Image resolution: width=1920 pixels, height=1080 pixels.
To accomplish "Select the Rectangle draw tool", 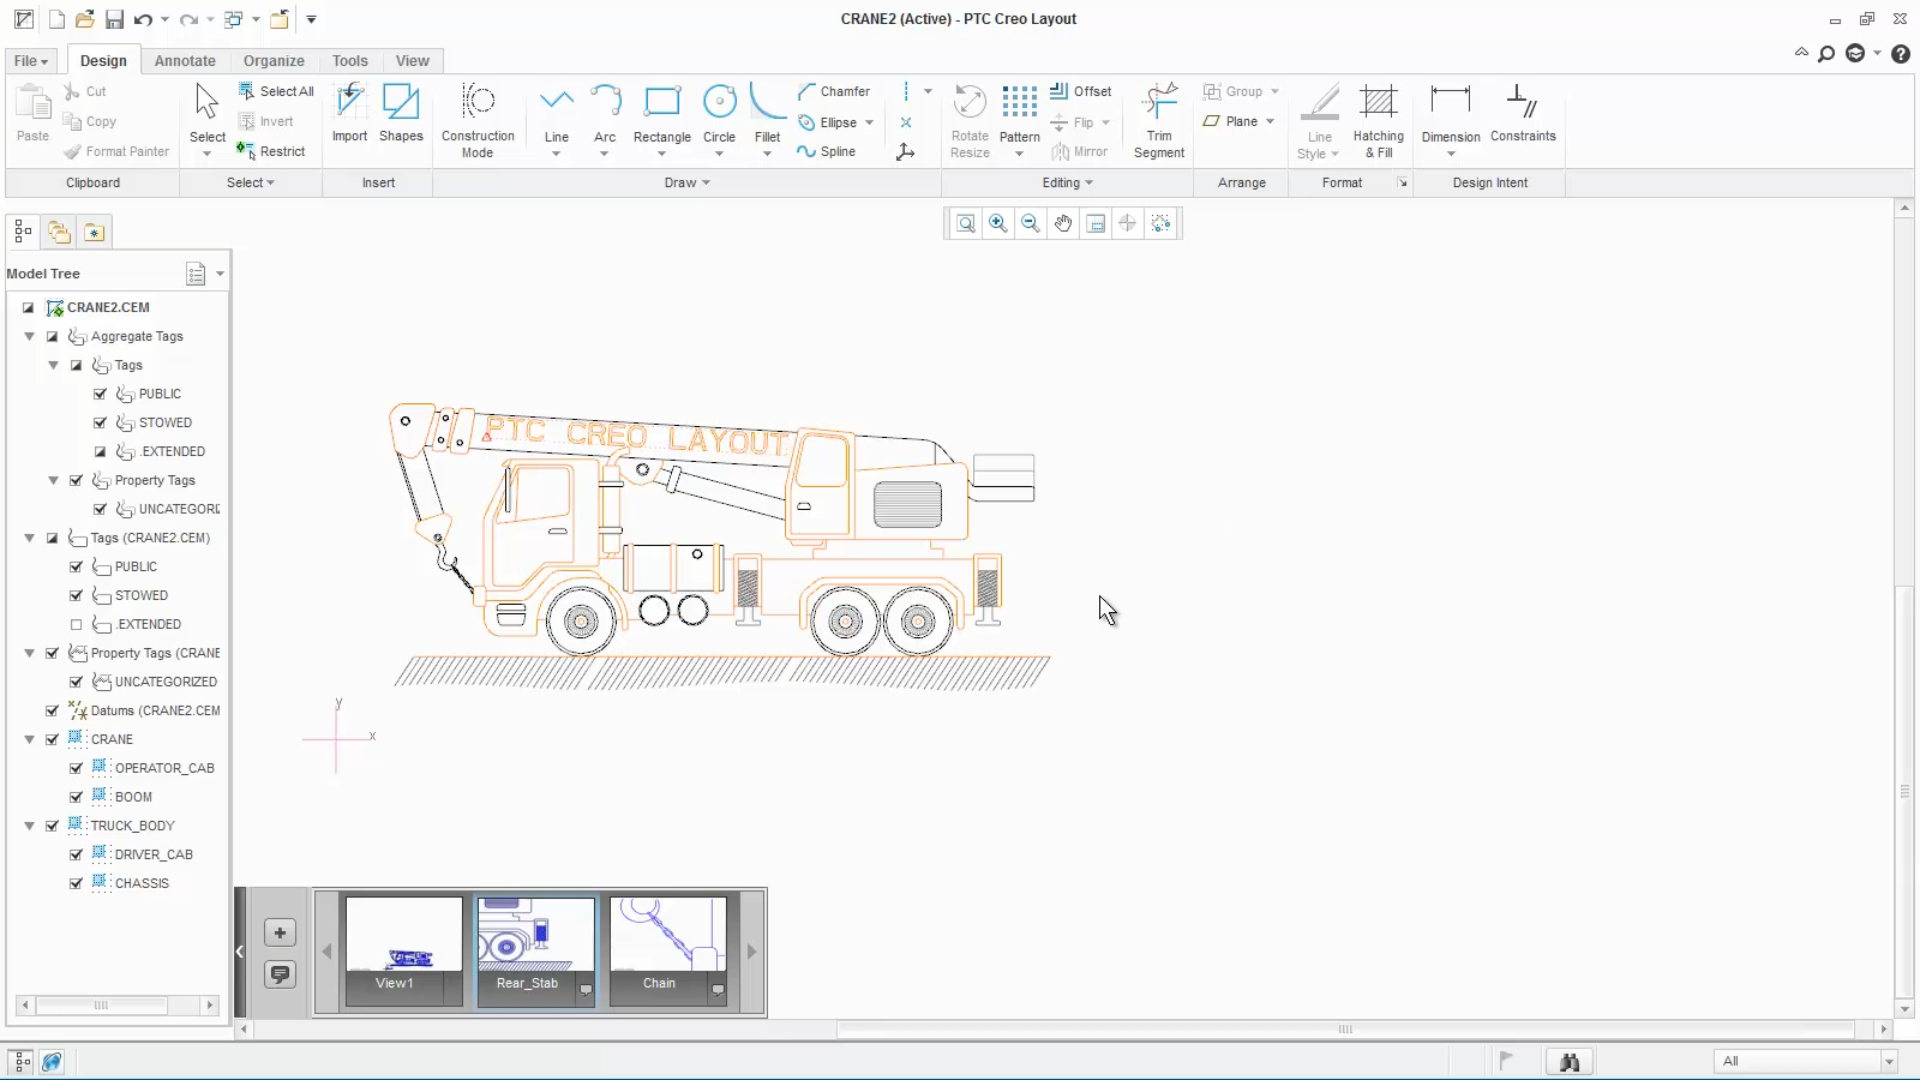I will coord(662,113).
